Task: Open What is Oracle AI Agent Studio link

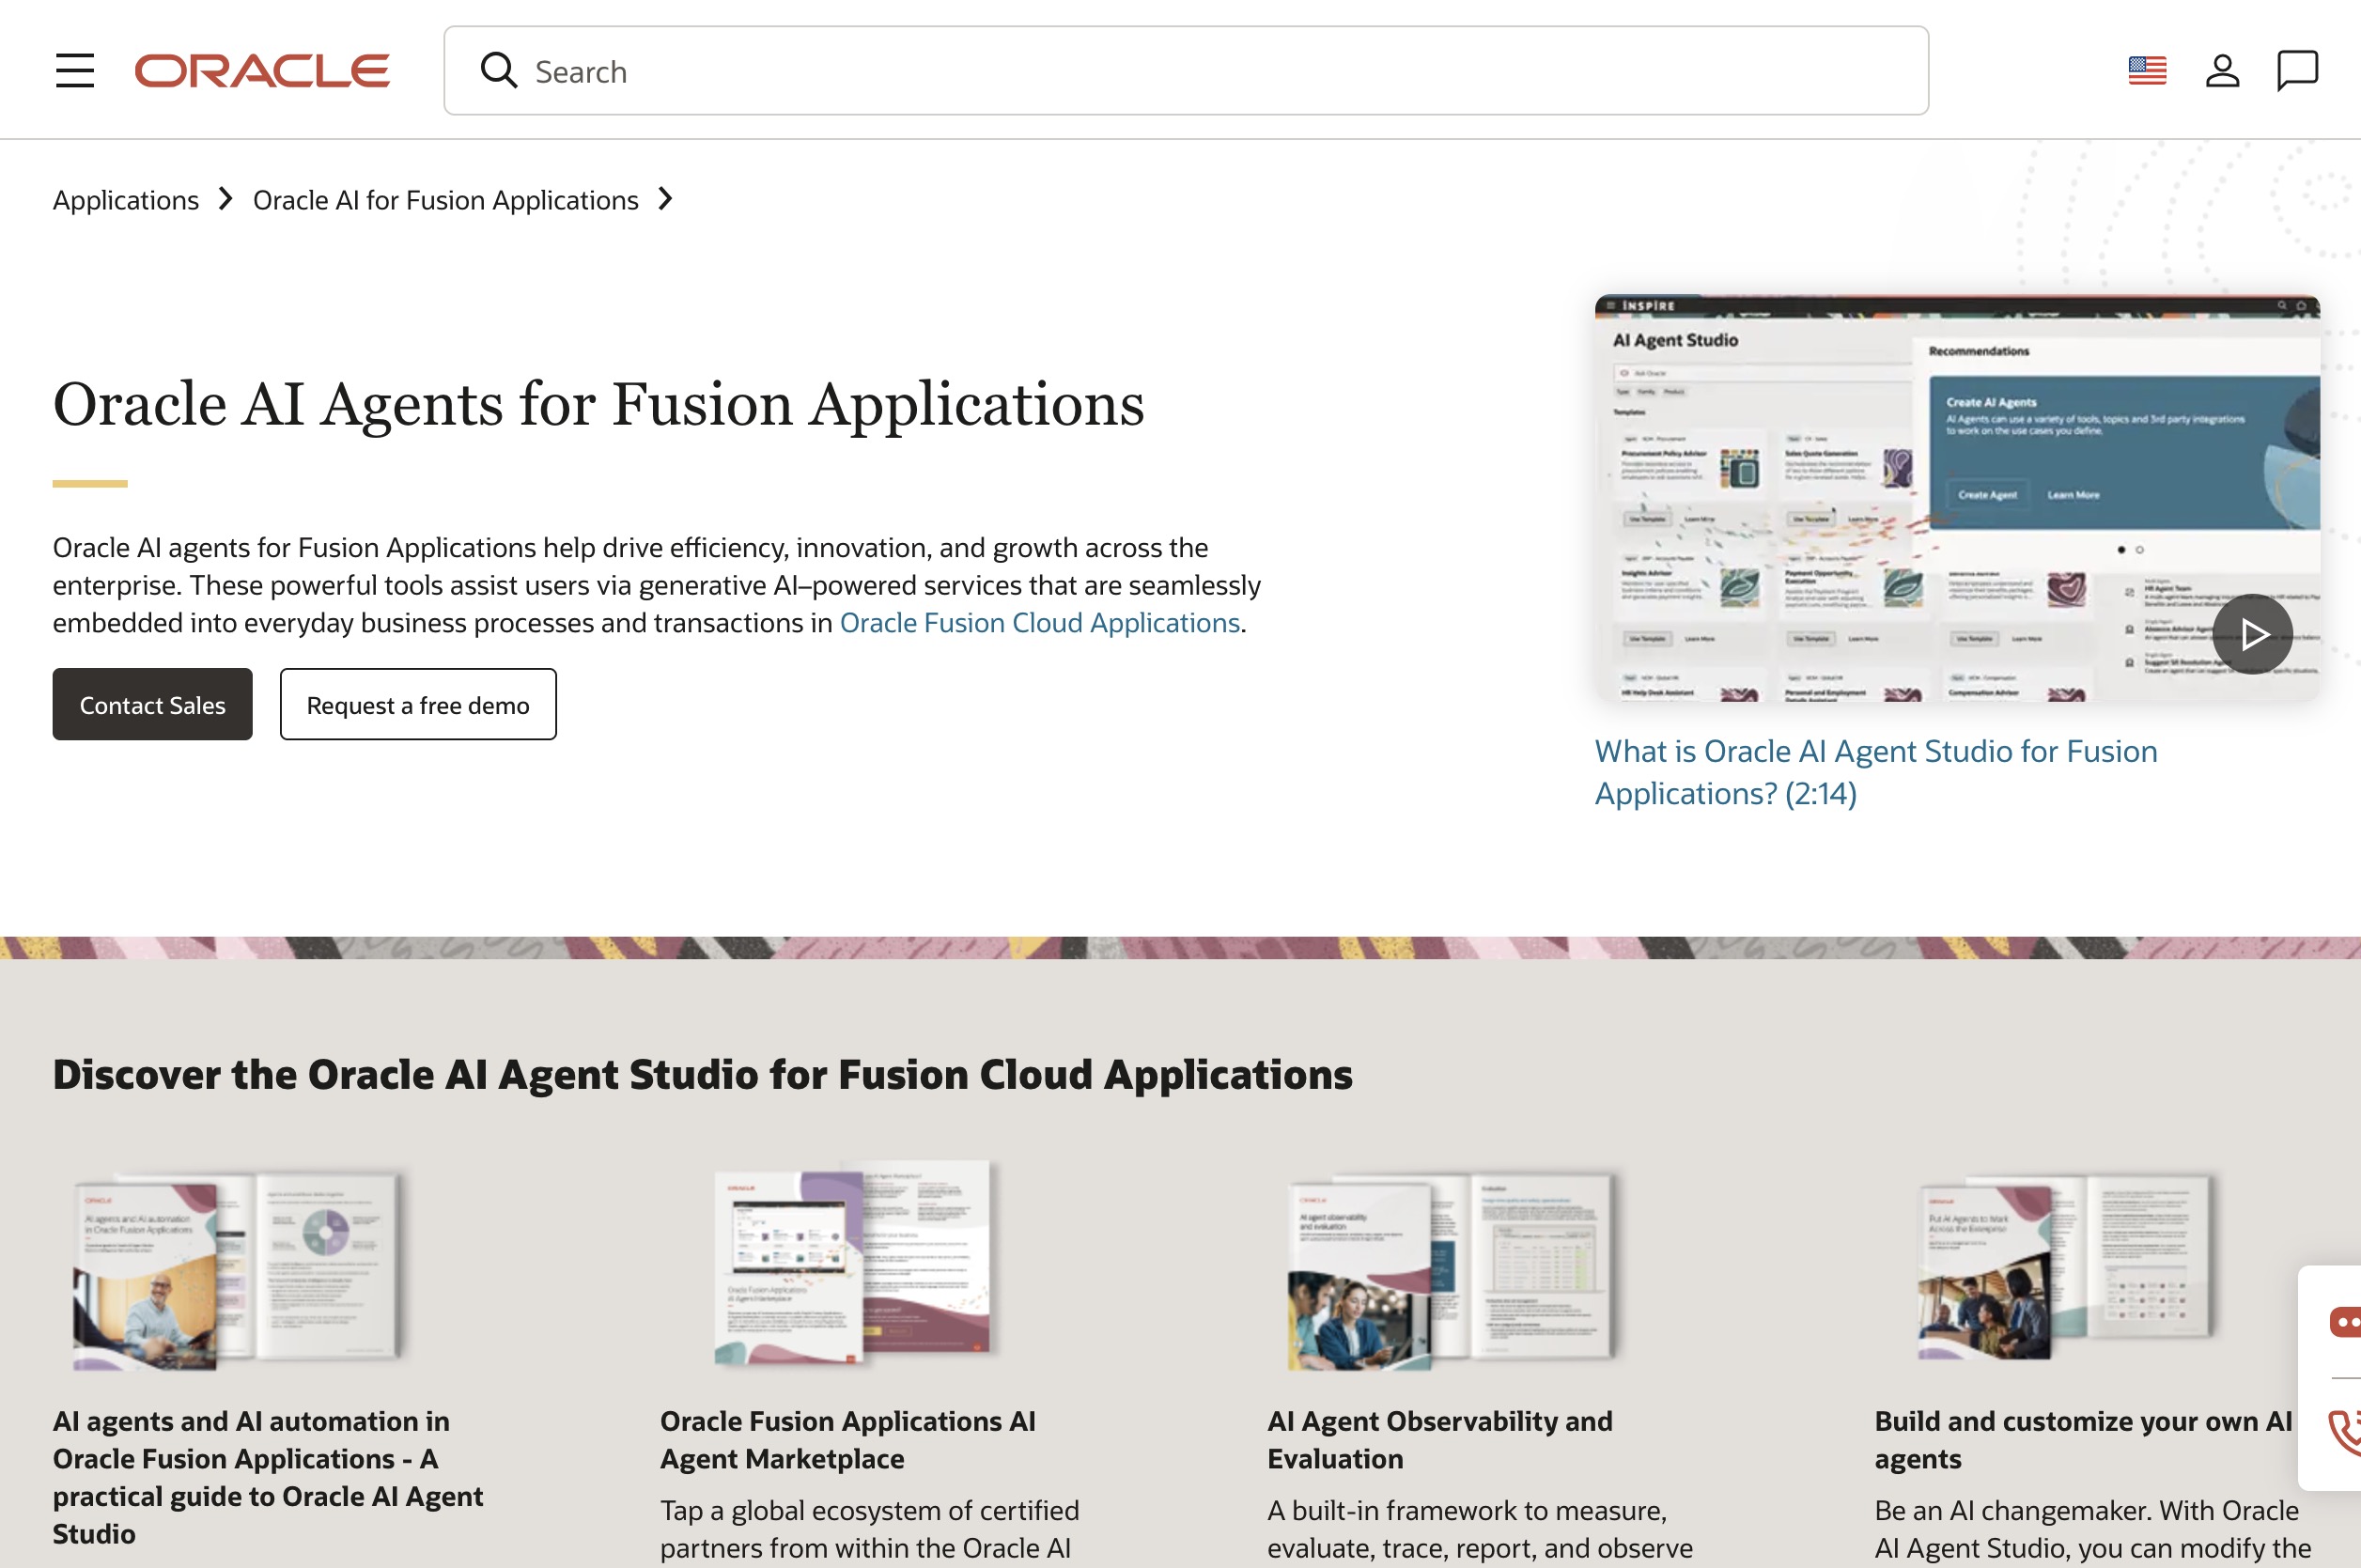Action: point(1875,772)
